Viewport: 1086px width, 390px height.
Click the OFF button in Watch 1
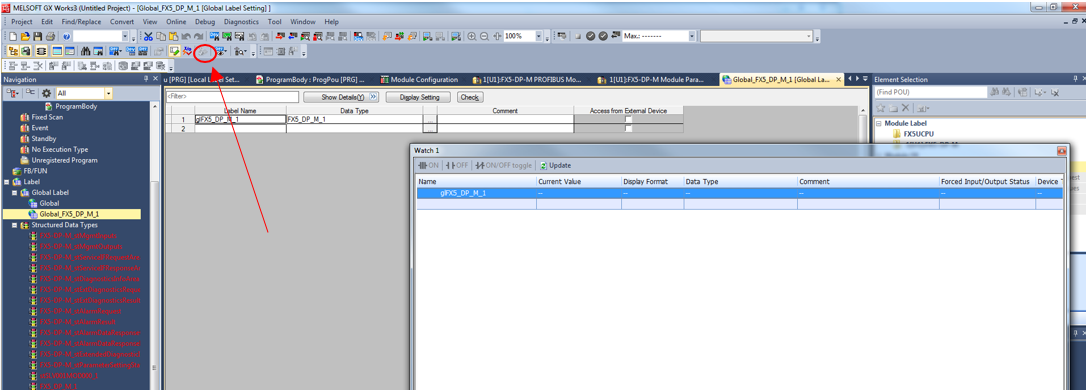coord(457,166)
